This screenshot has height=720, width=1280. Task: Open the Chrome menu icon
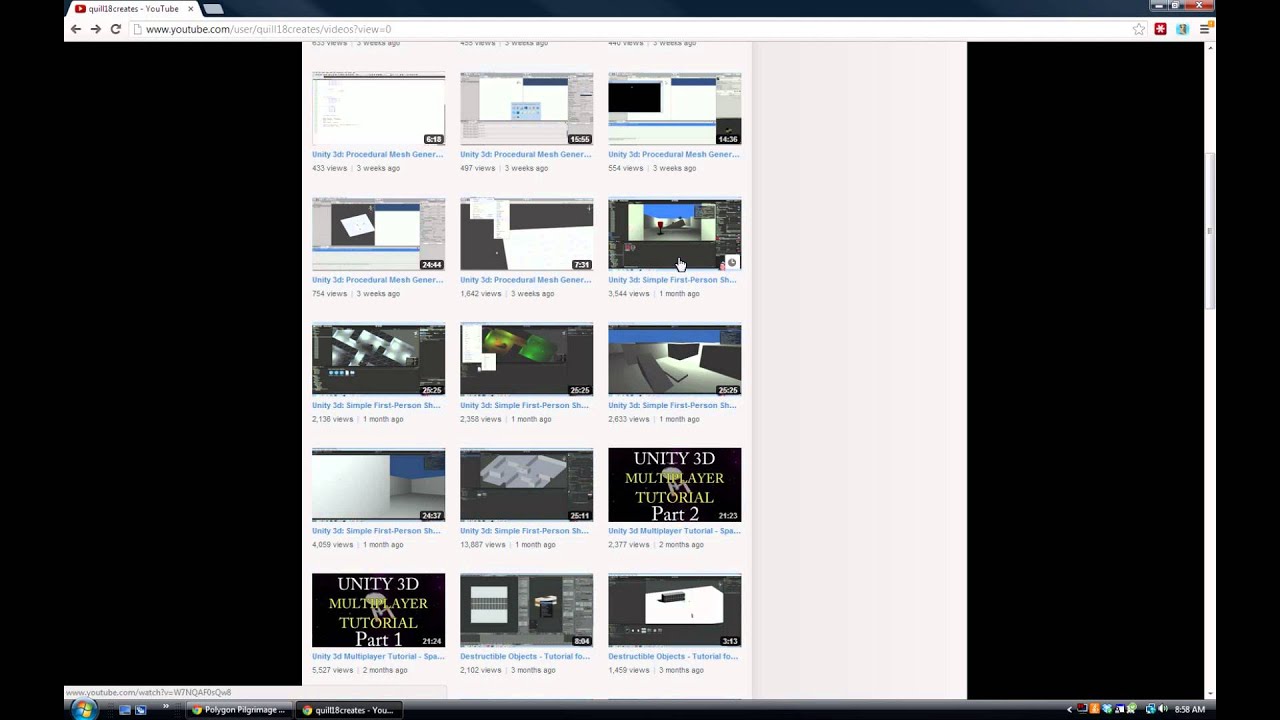pyautogui.click(x=1205, y=29)
